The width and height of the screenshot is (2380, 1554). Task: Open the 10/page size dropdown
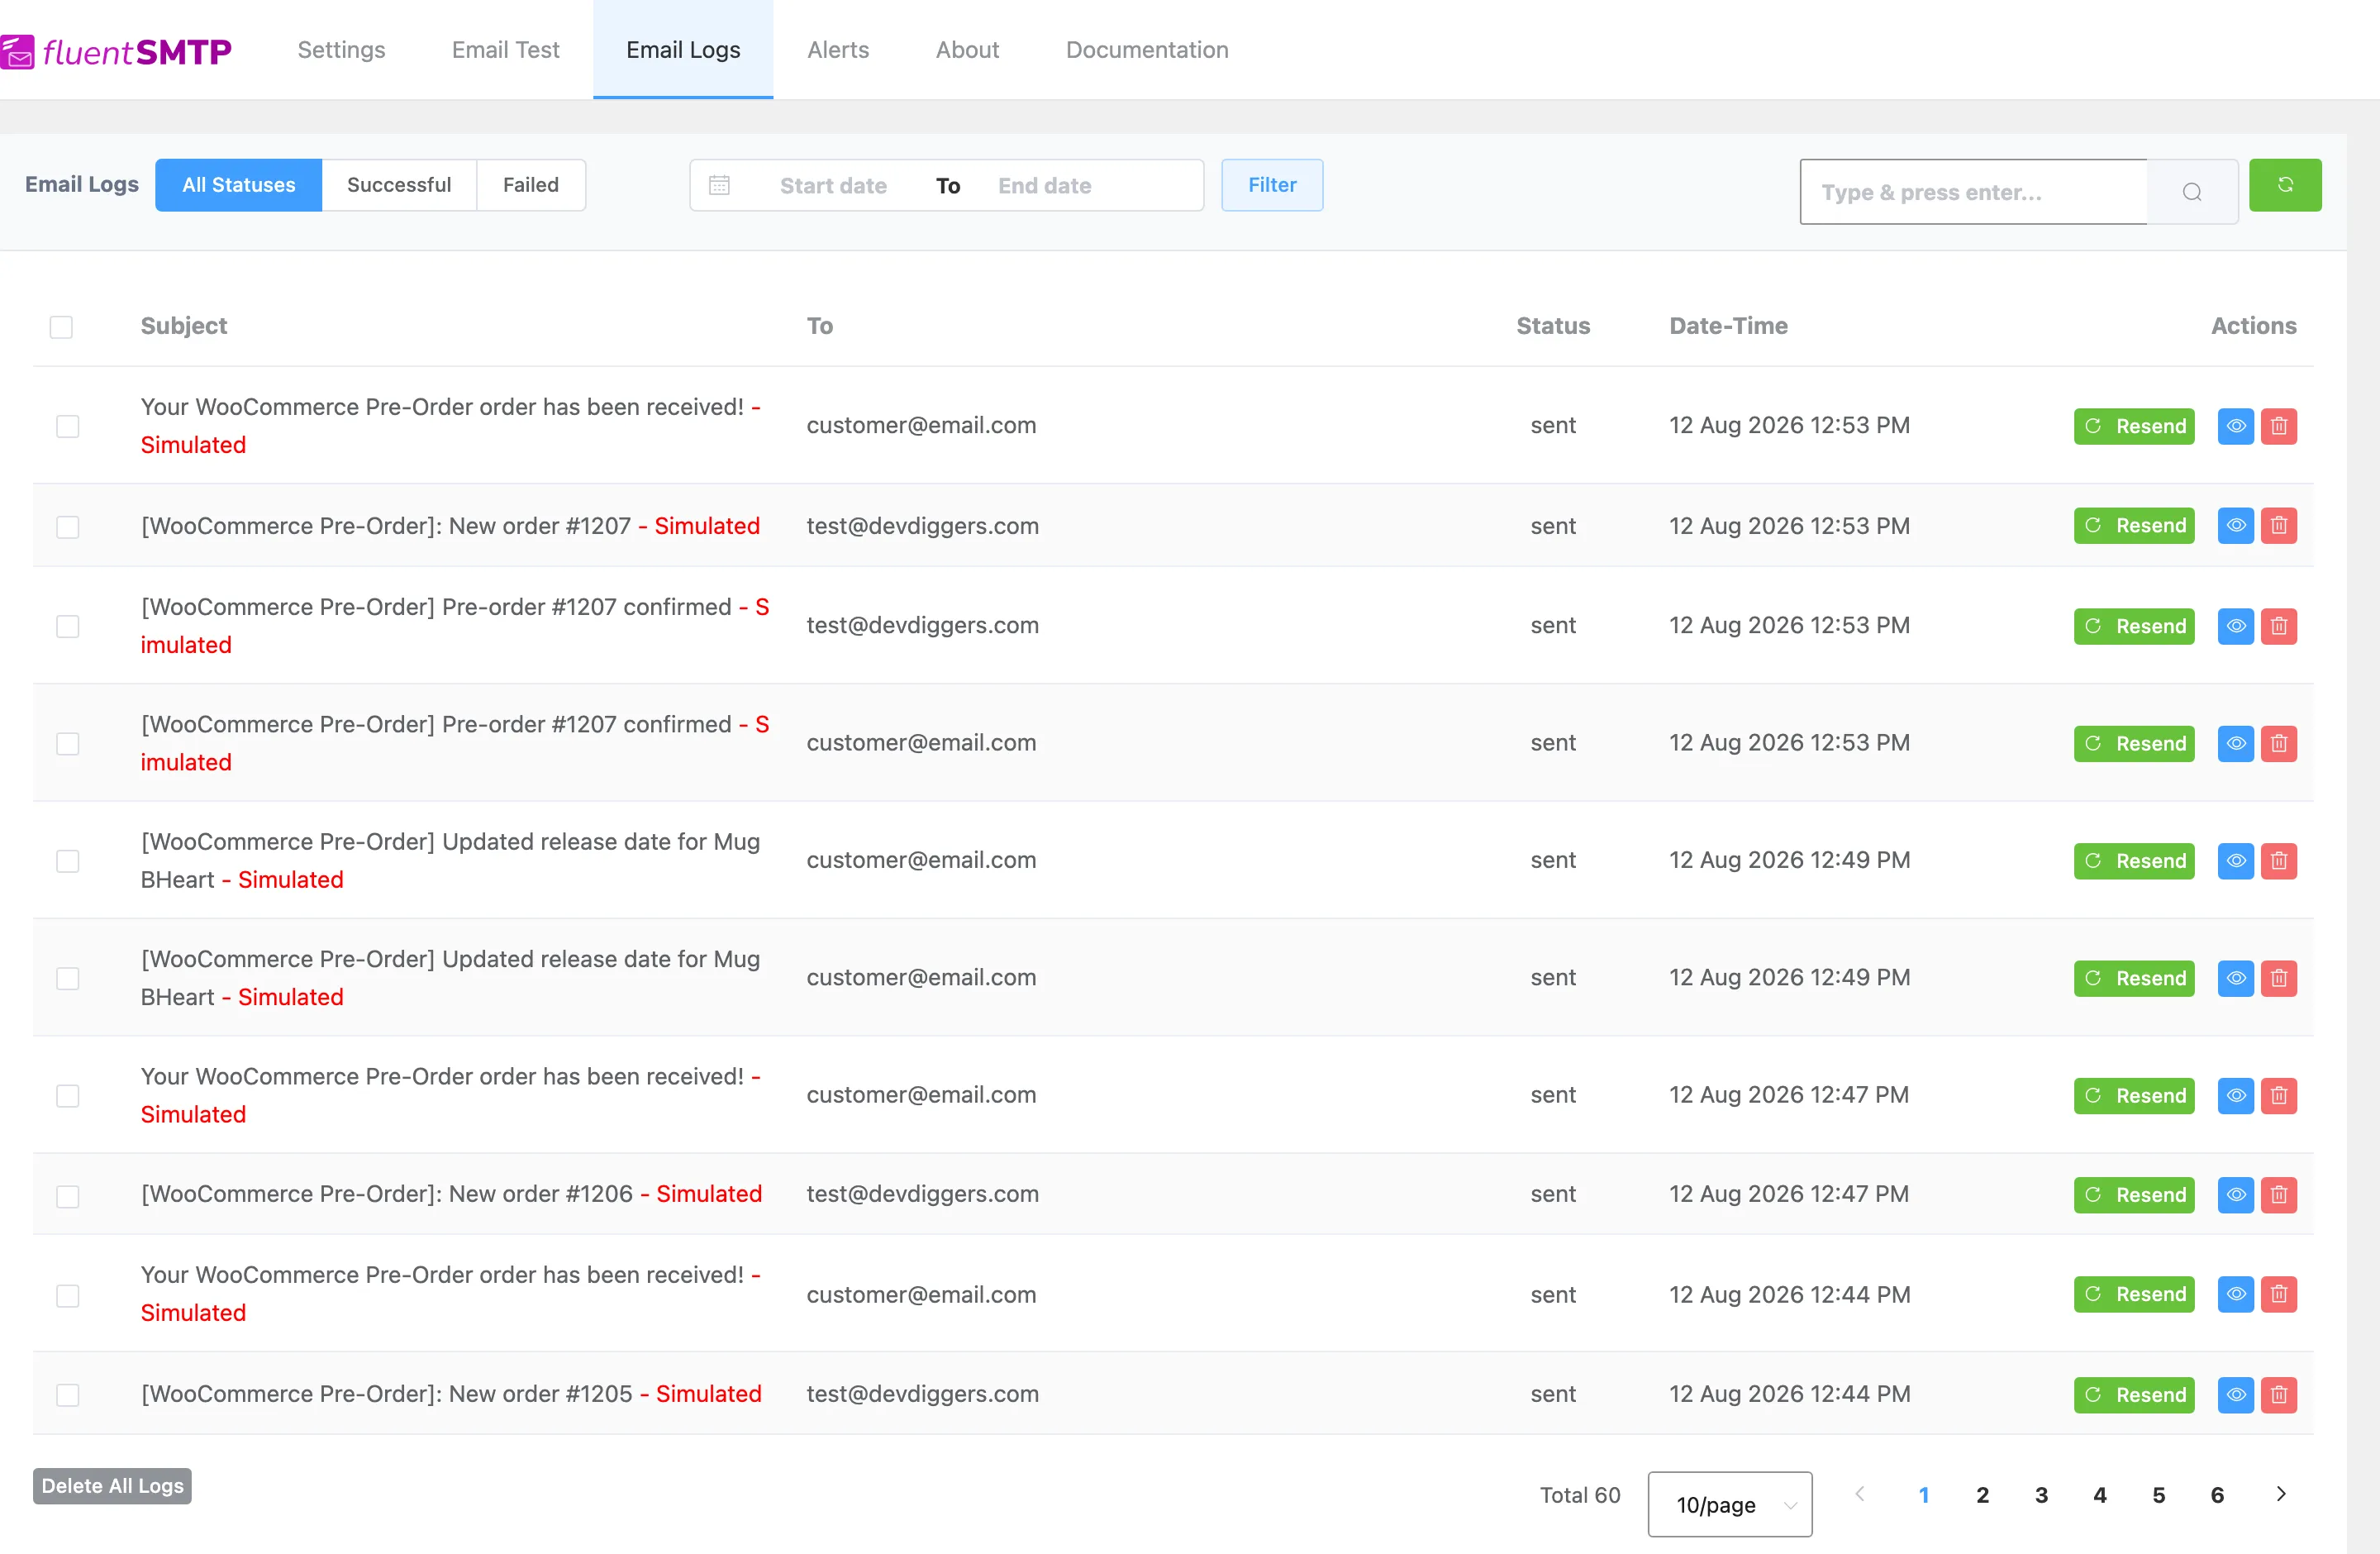pyautogui.click(x=1730, y=1504)
